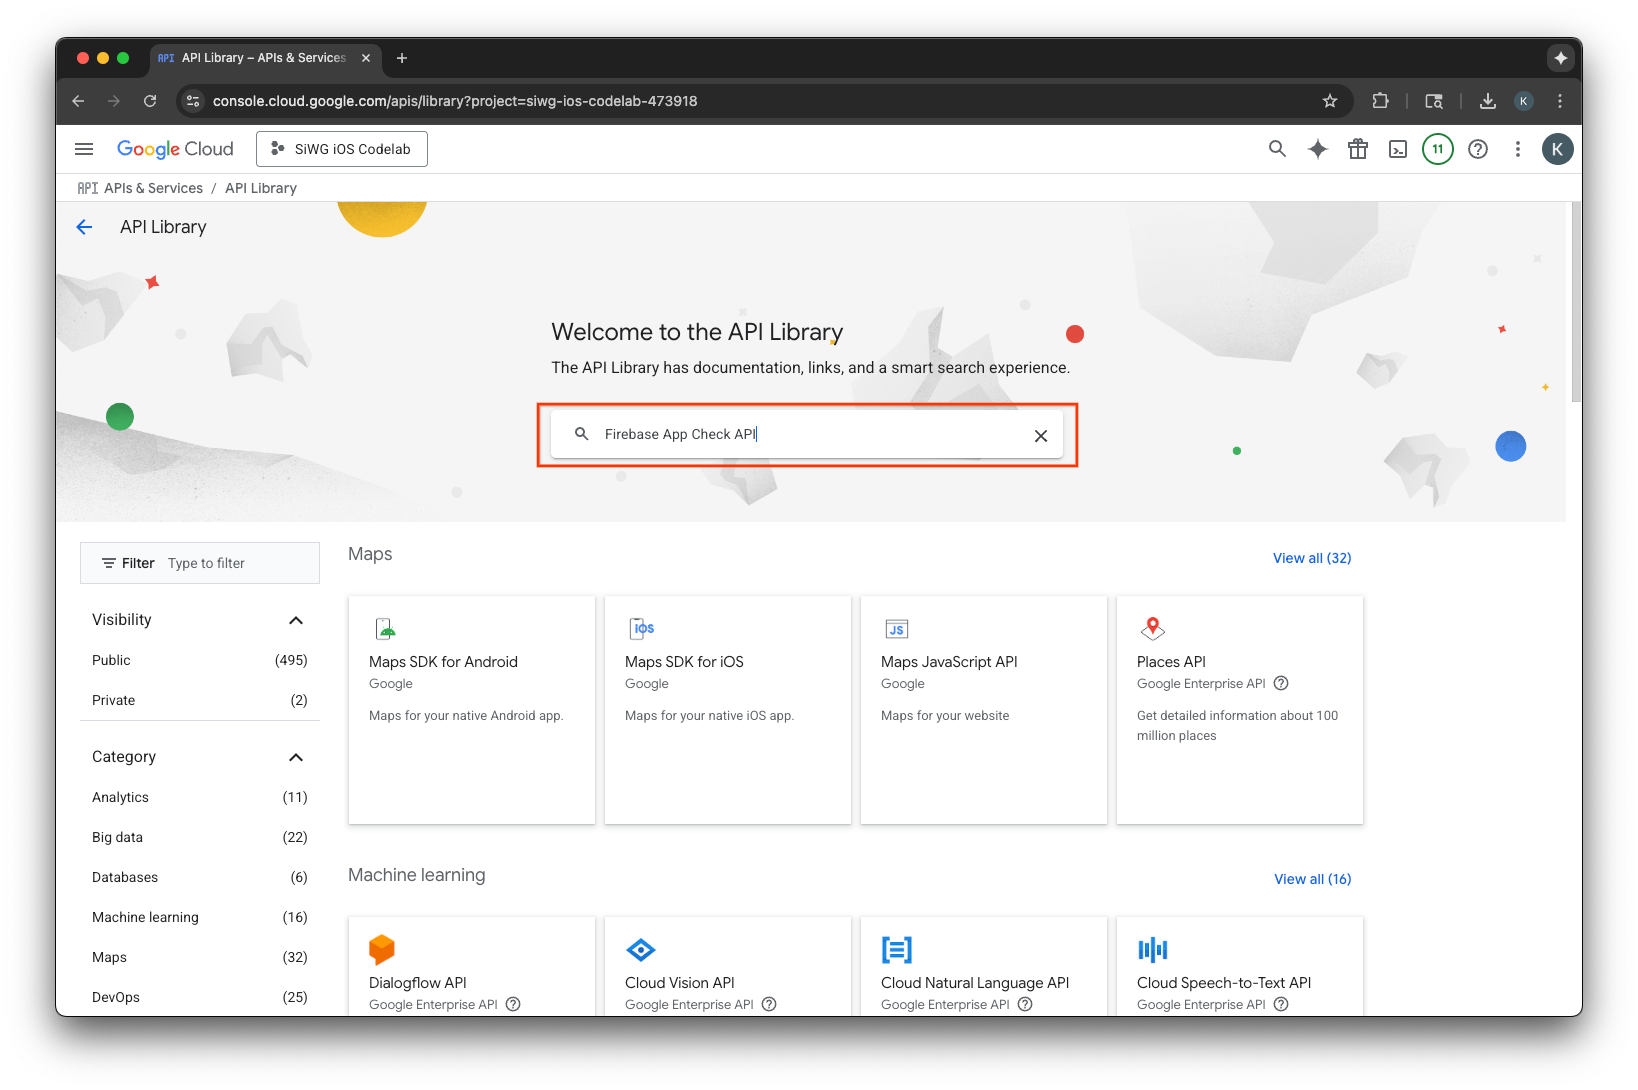The width and height of the screenshot is (1638, 1090).
Task: Open the navigation hamburger menu
Action: coord(84,148)
